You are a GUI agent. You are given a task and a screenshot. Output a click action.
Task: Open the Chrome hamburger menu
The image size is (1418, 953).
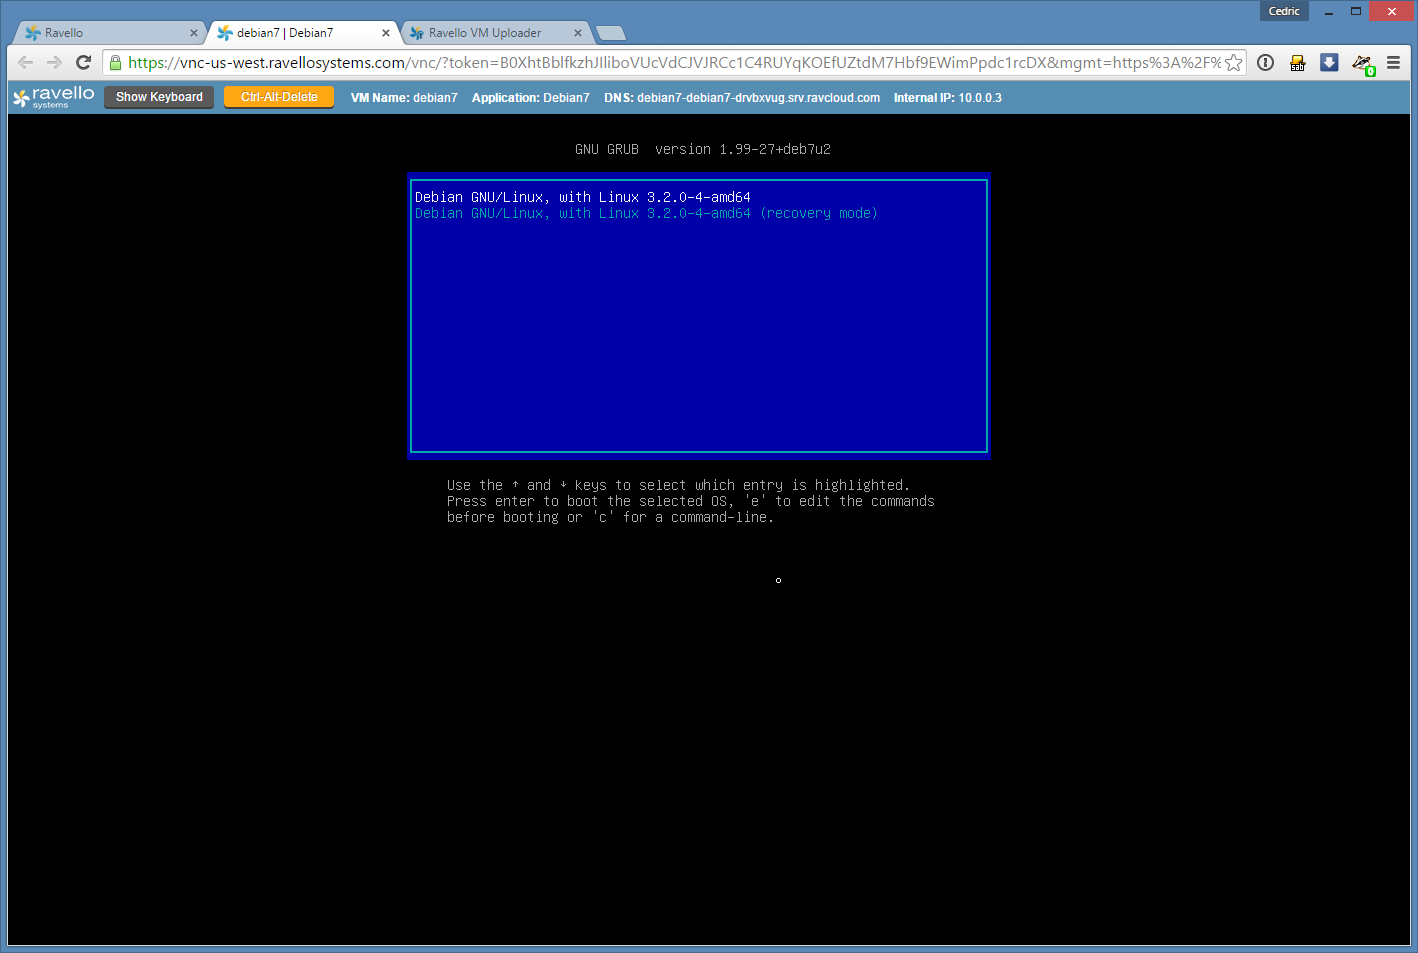1393,63
